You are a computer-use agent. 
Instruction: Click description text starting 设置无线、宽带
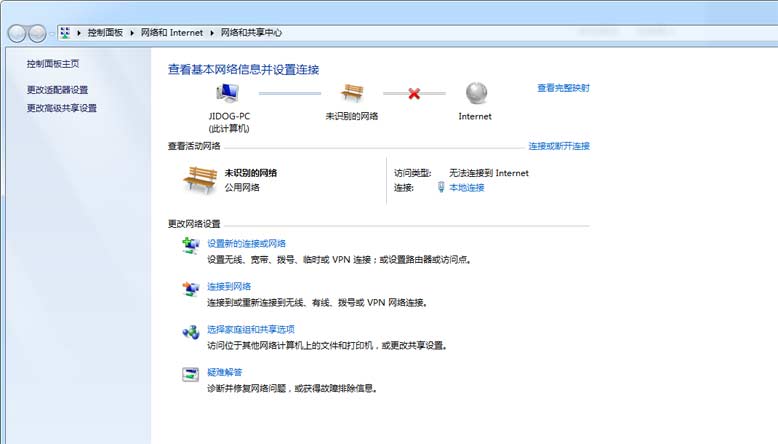click(x=339, y=259)
